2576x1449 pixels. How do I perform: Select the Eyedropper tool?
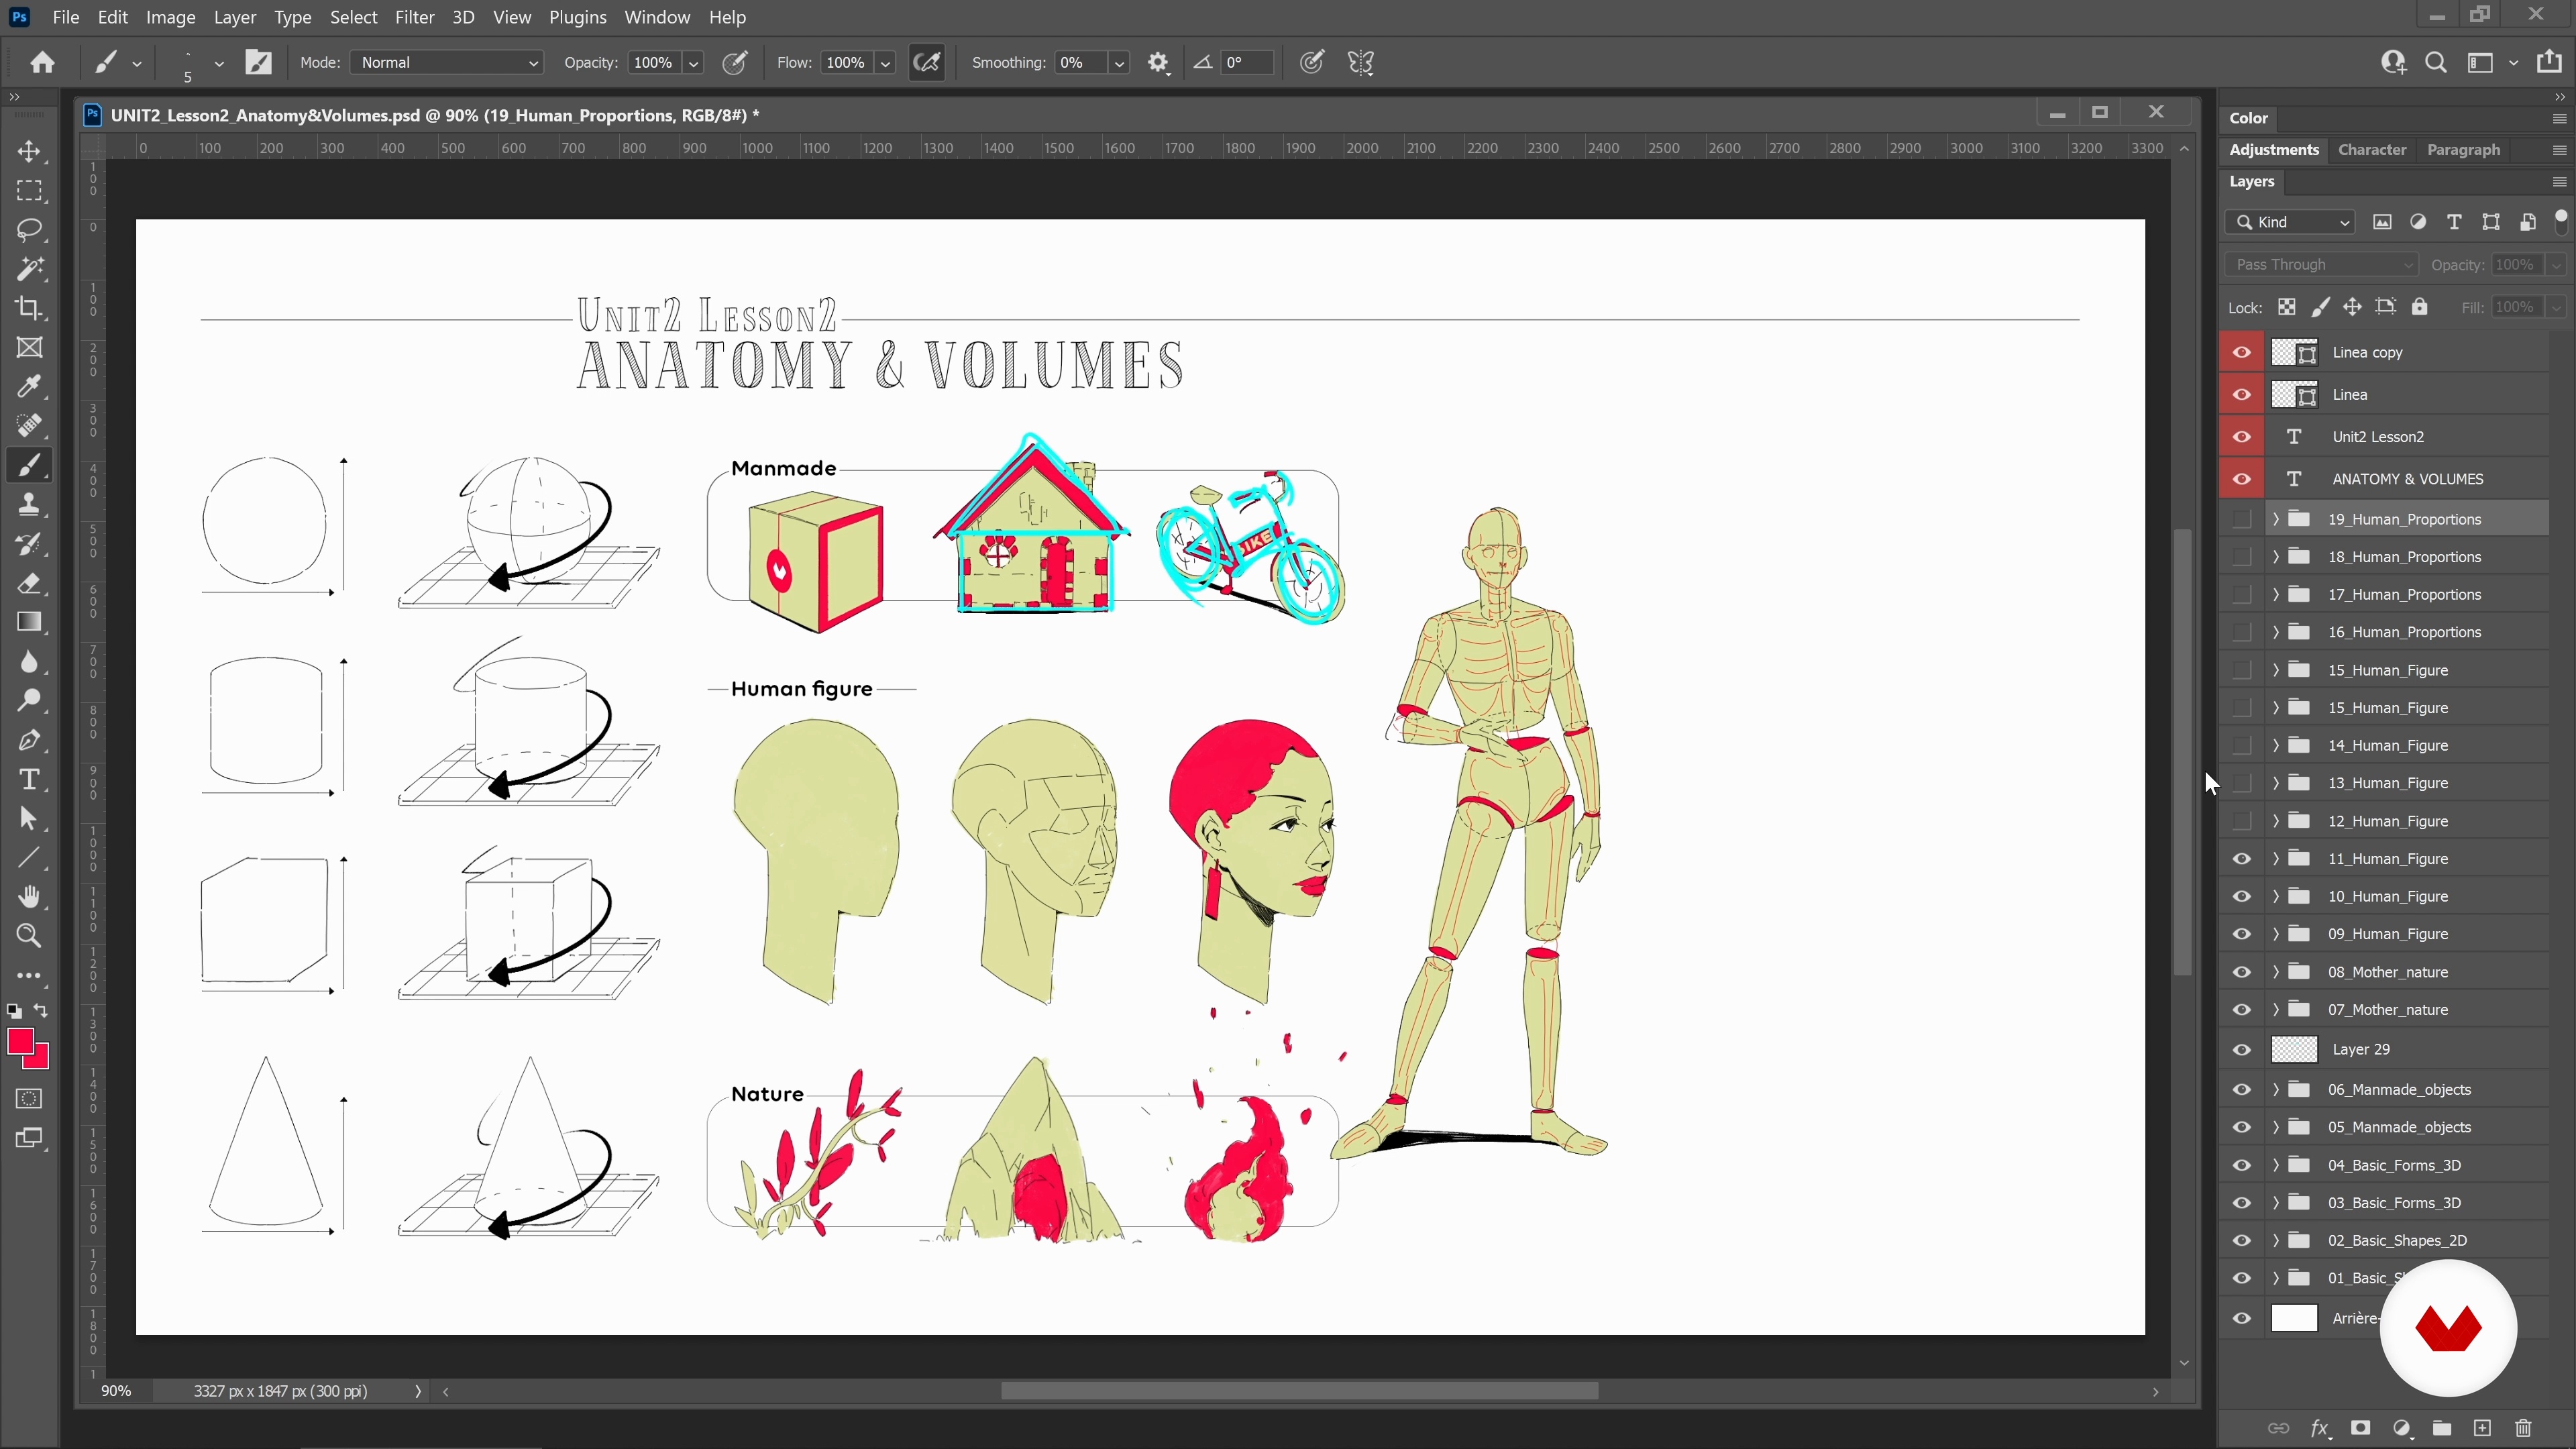29,387
